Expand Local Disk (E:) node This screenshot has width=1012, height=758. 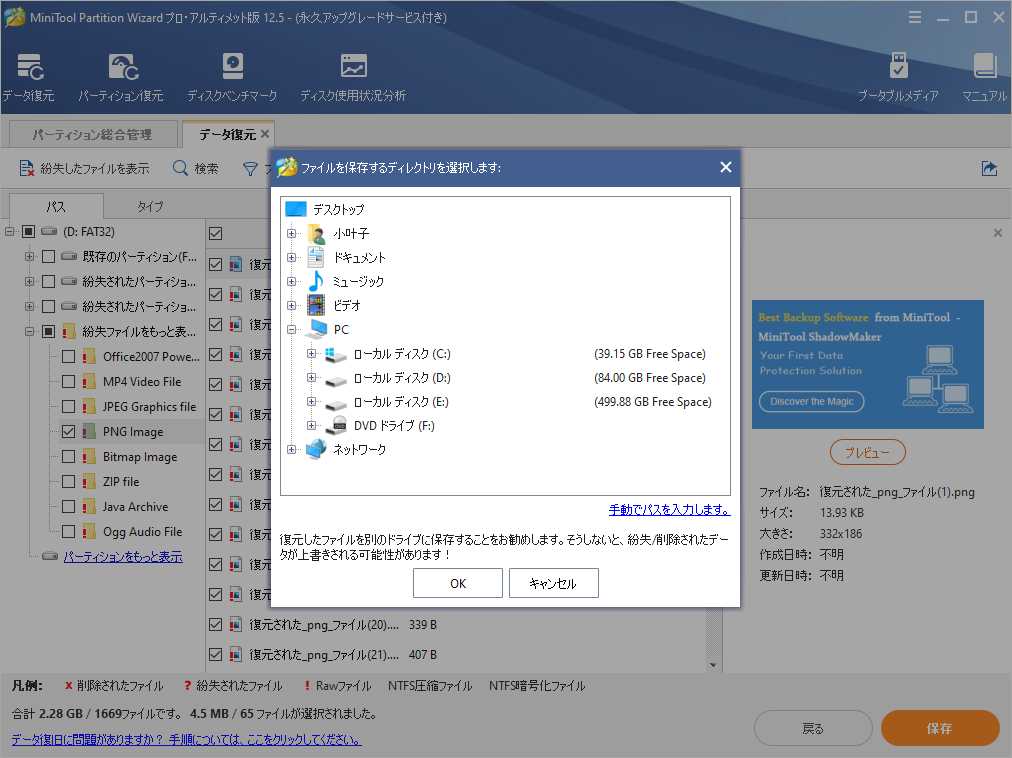(x=312, y=402)
